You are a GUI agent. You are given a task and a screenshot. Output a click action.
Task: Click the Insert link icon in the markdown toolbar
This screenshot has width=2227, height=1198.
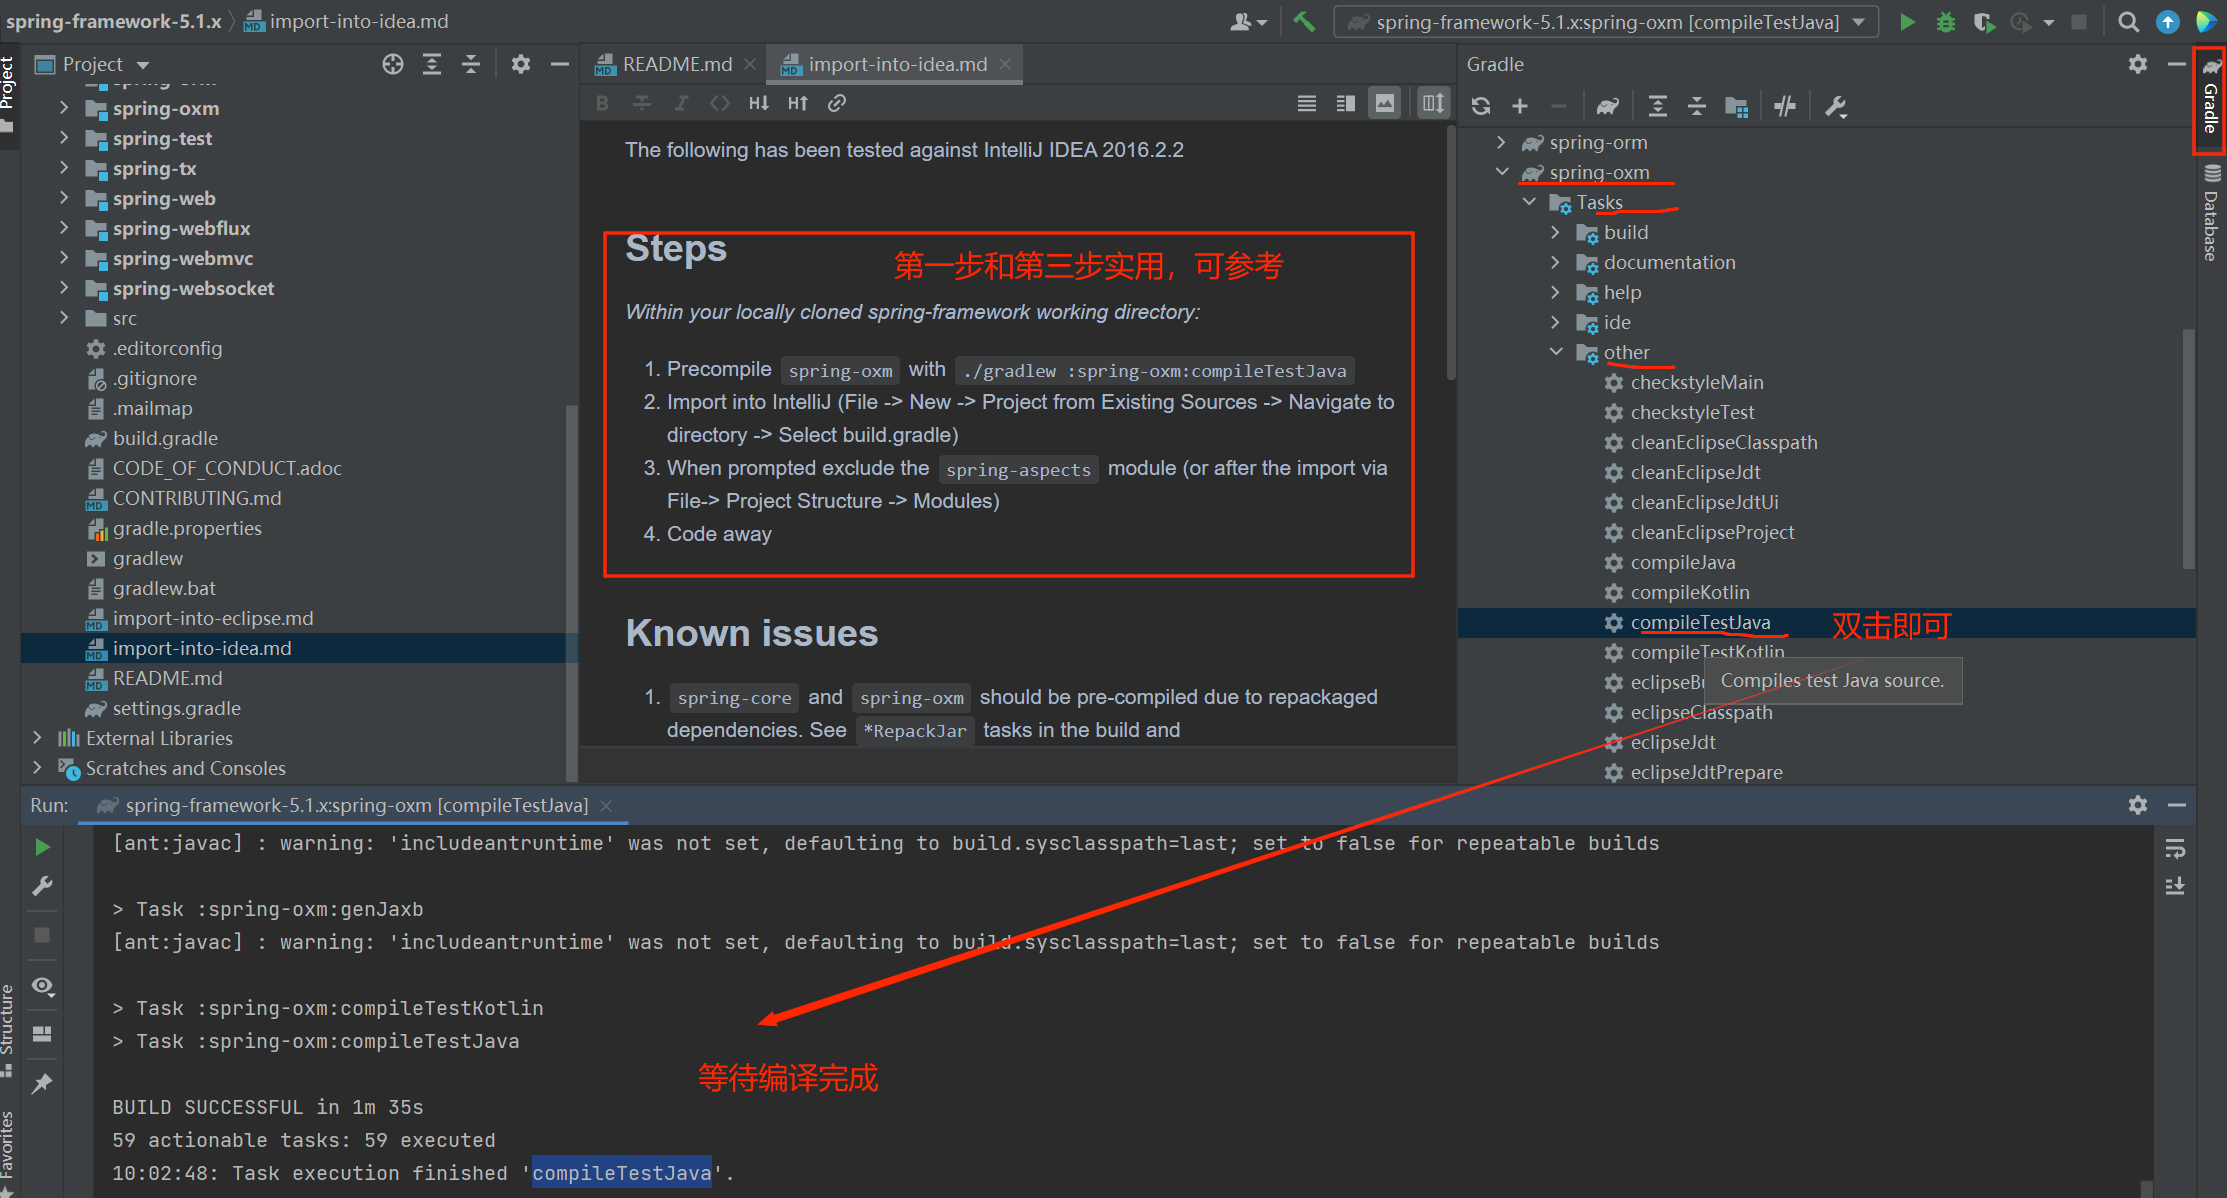[x=837, y=103]
